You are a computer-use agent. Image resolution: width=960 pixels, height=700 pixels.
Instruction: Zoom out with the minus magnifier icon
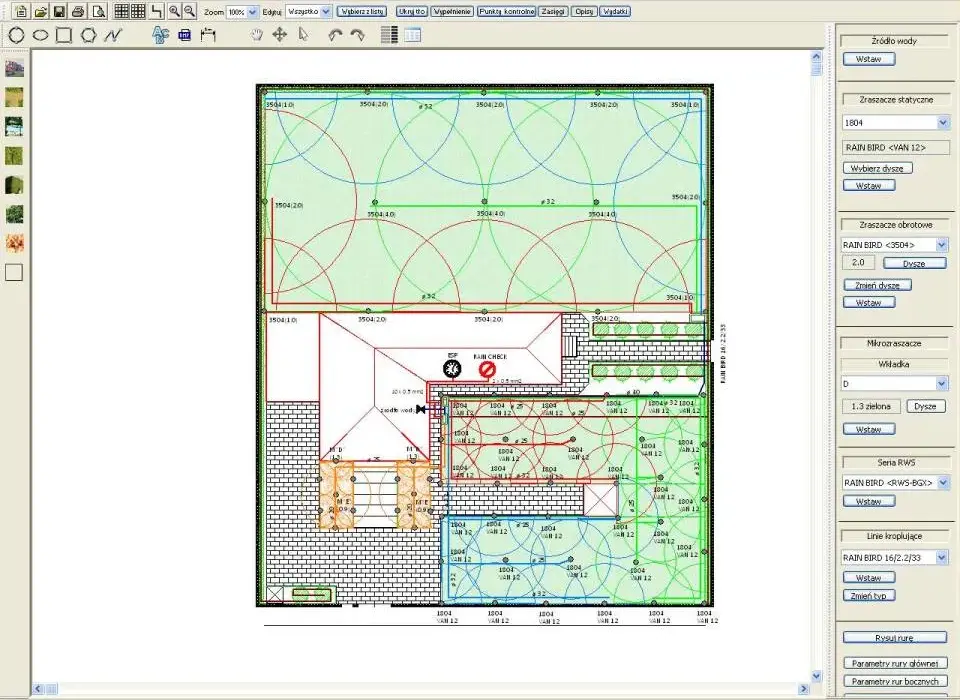189,11
